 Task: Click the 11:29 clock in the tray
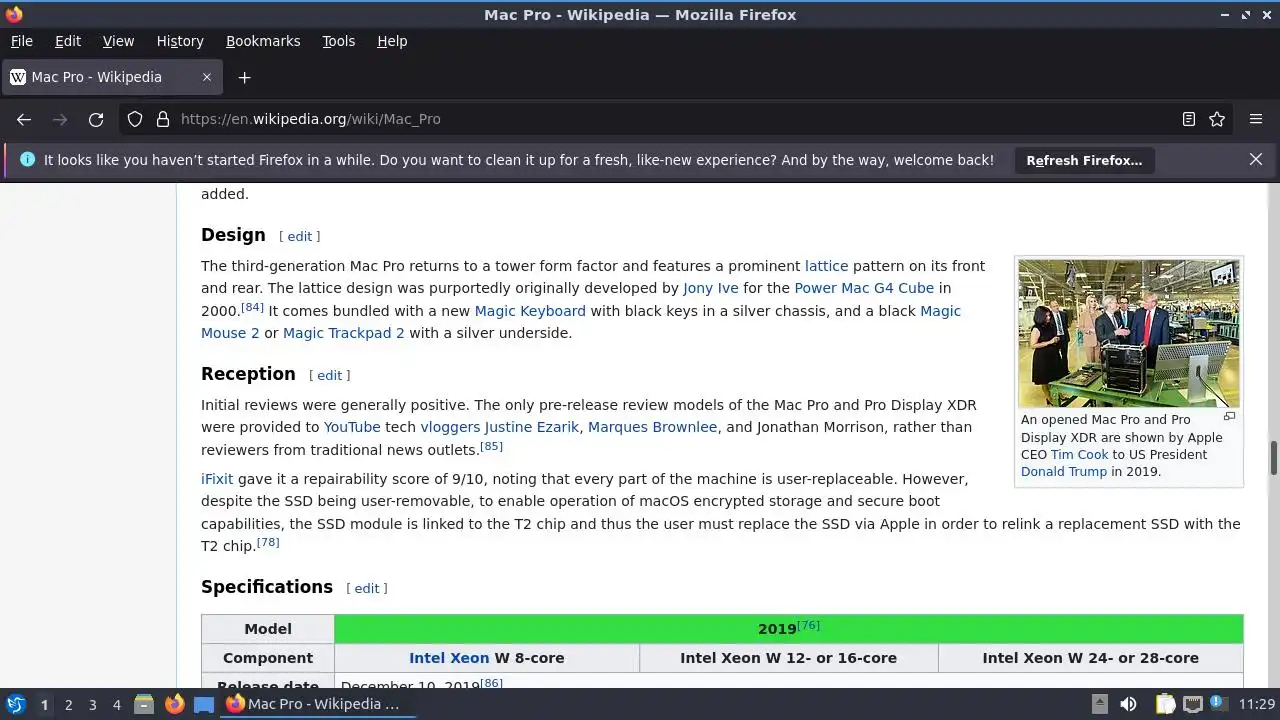click(1257, 704)
